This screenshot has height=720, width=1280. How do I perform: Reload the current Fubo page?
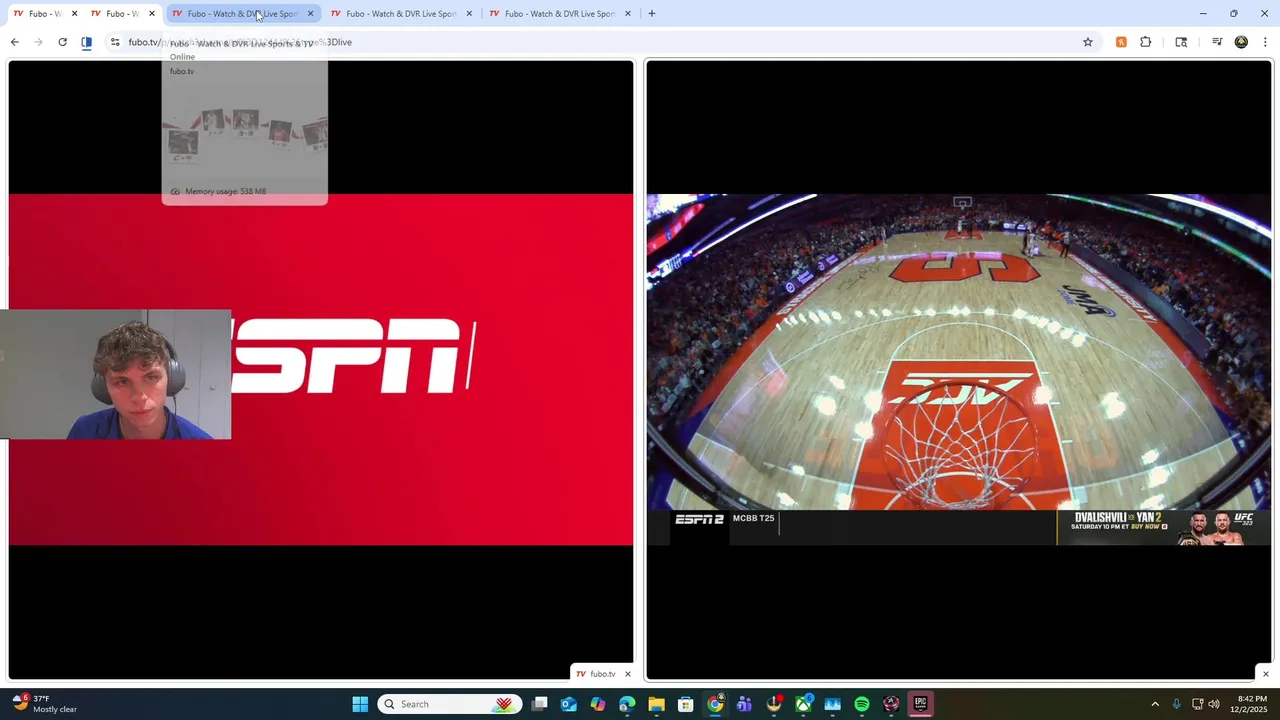(x=62, y=42)
